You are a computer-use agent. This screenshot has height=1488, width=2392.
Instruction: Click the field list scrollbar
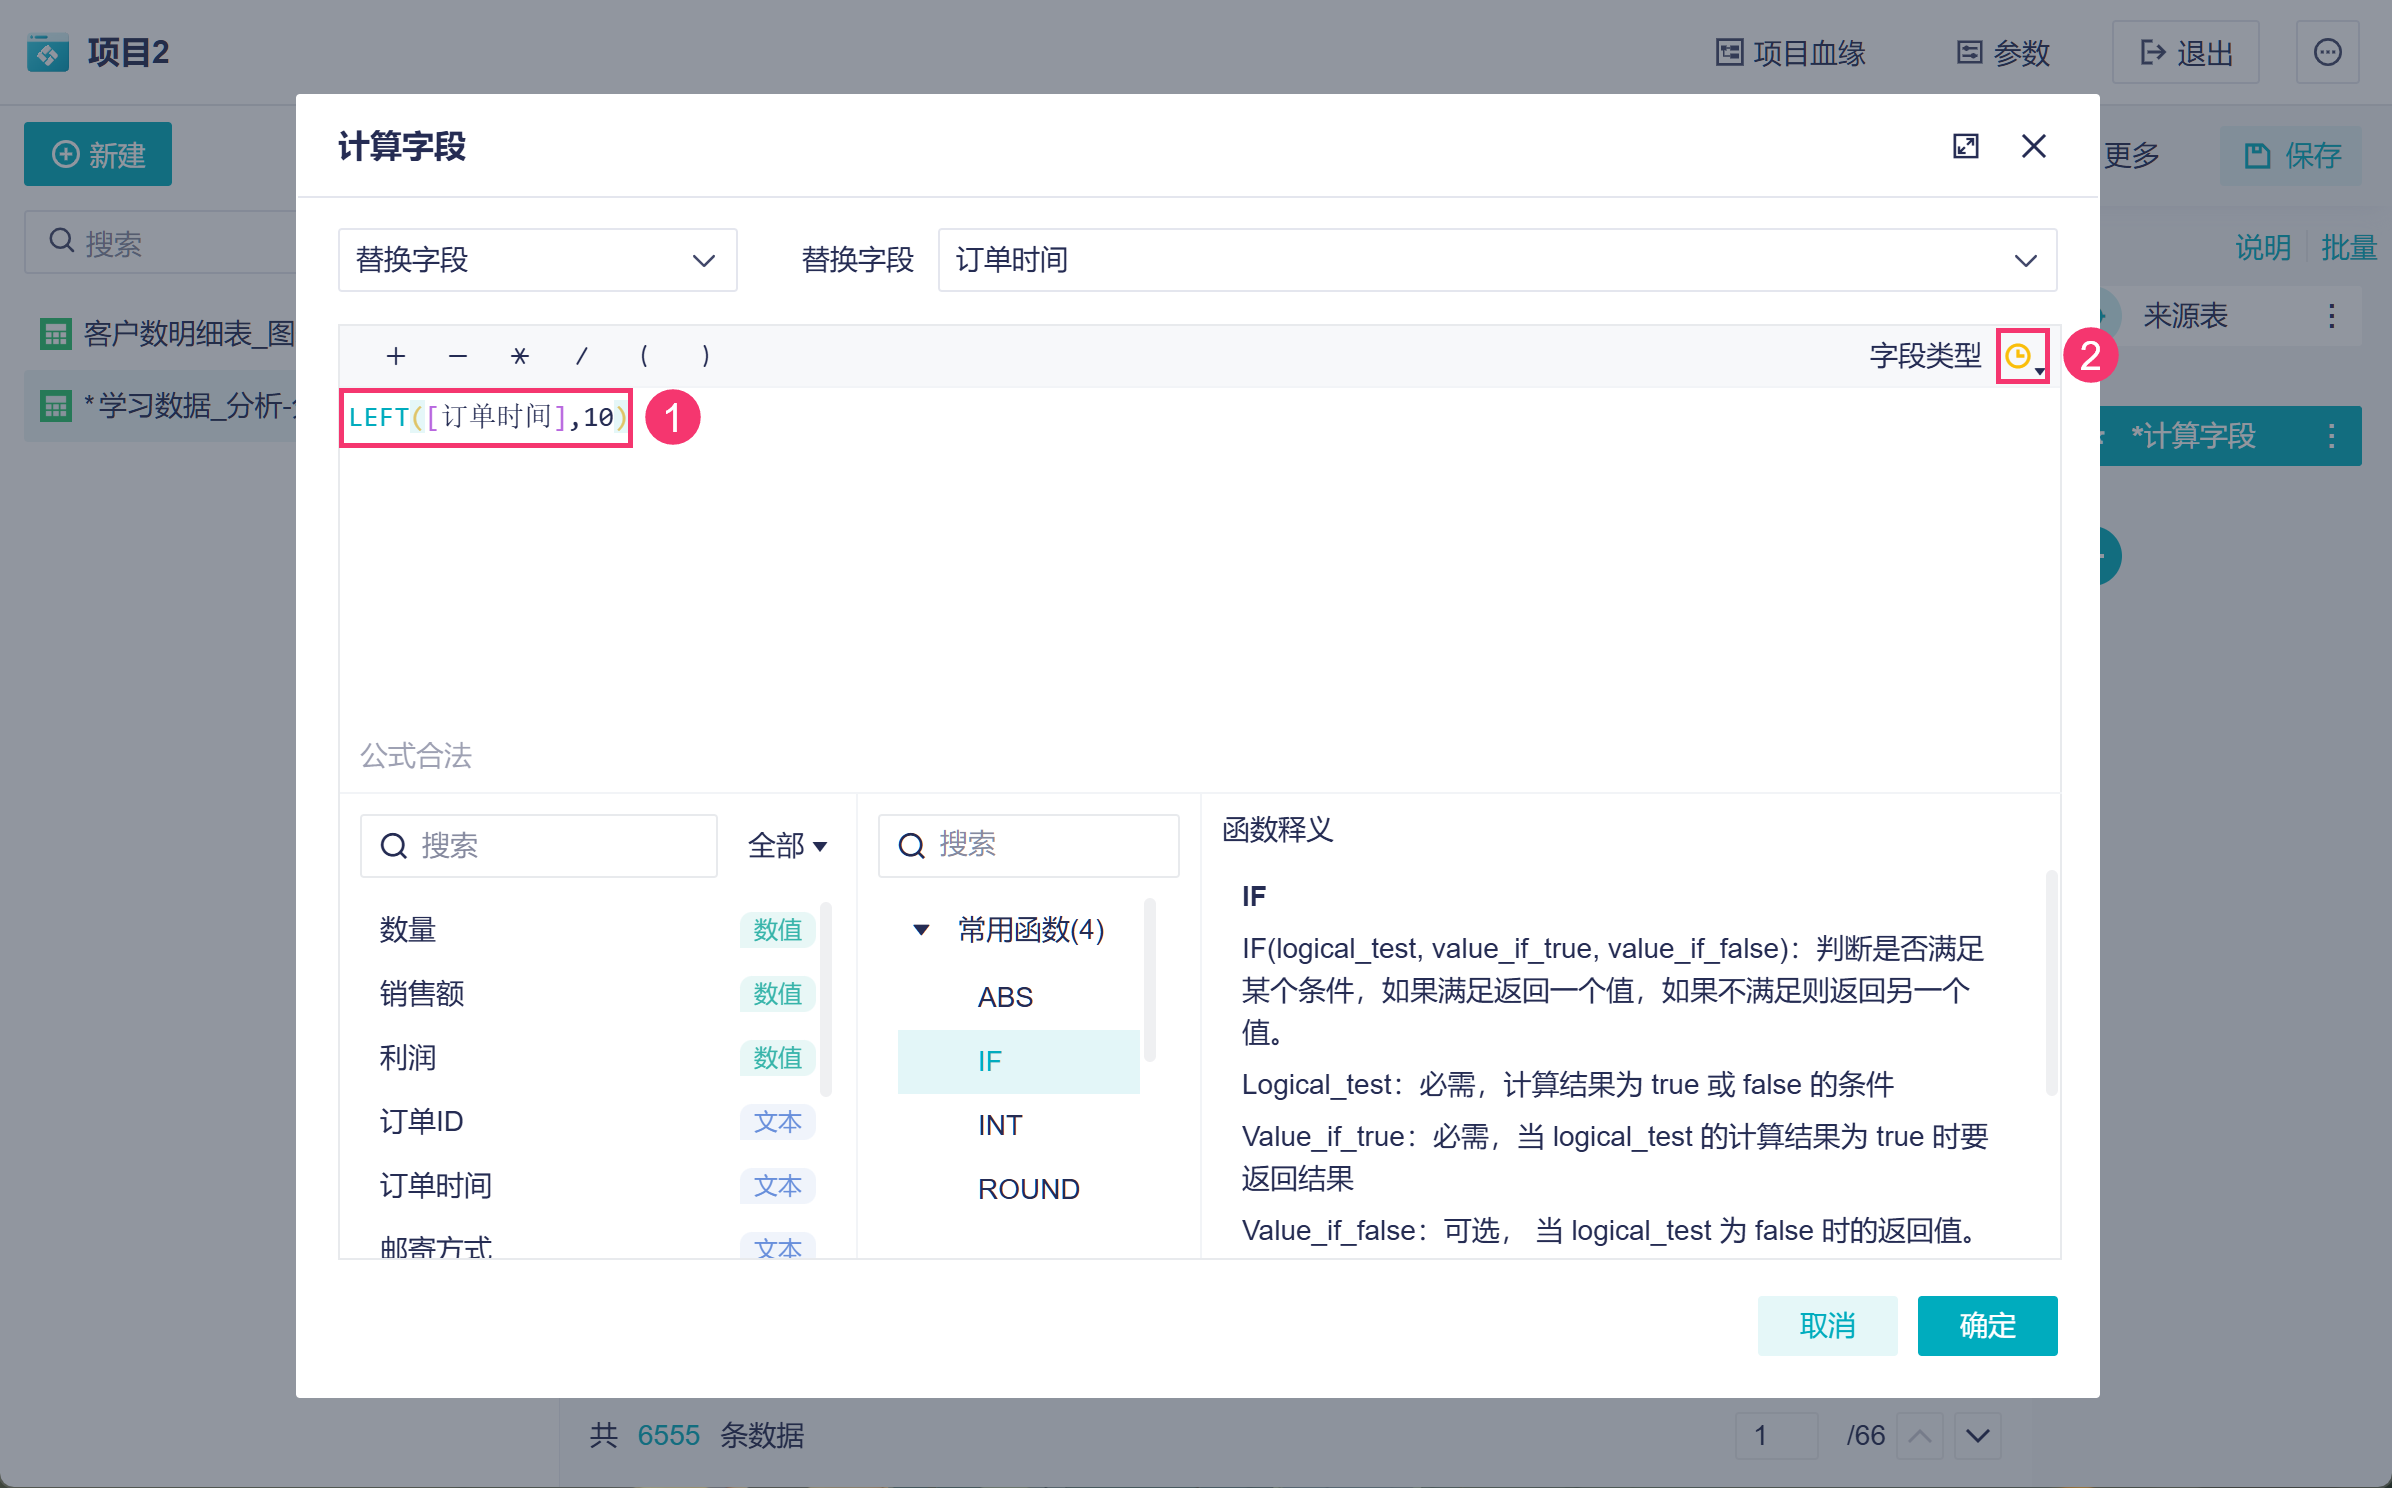point(826,1000)
